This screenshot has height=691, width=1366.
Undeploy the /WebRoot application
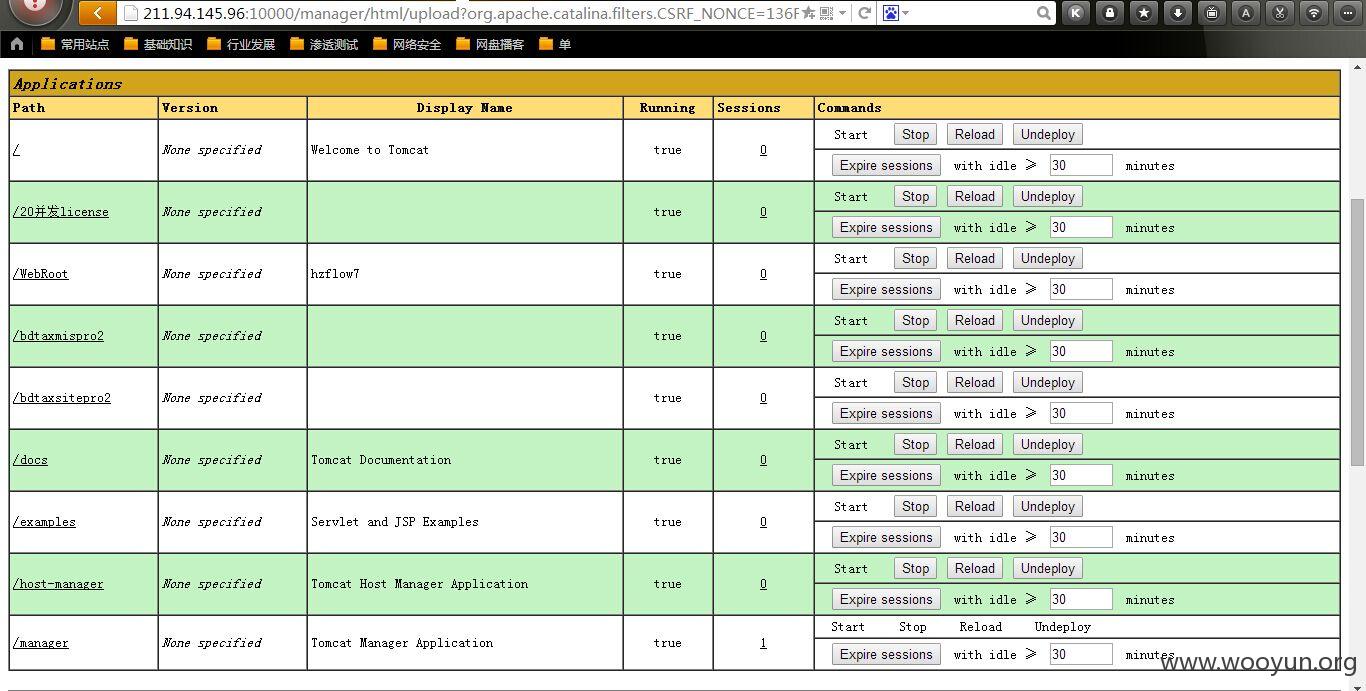pyautogui.click(x=1048, y=259)
